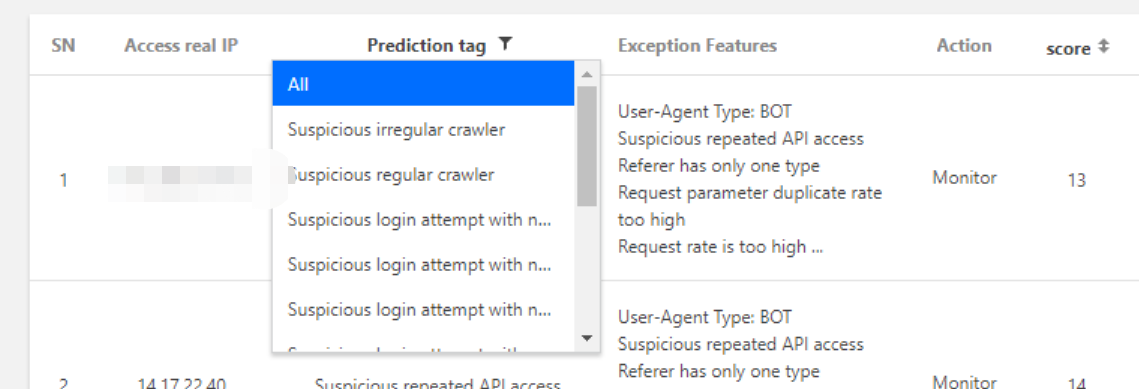Click the Access real IP column header
This screenshot has width=1139, height=389.
[x=181, y=46]
